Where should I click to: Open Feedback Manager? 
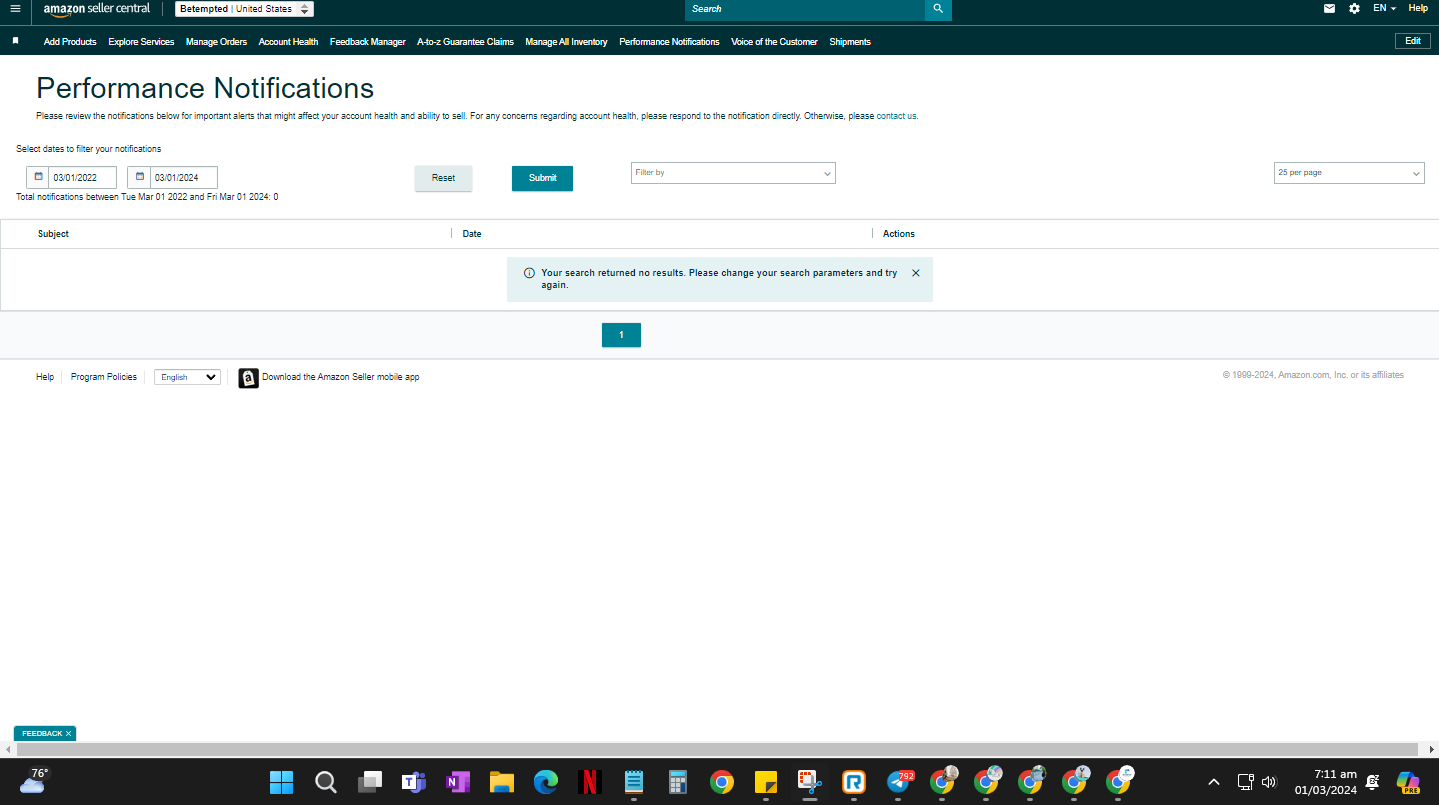(x=368, y=42)
